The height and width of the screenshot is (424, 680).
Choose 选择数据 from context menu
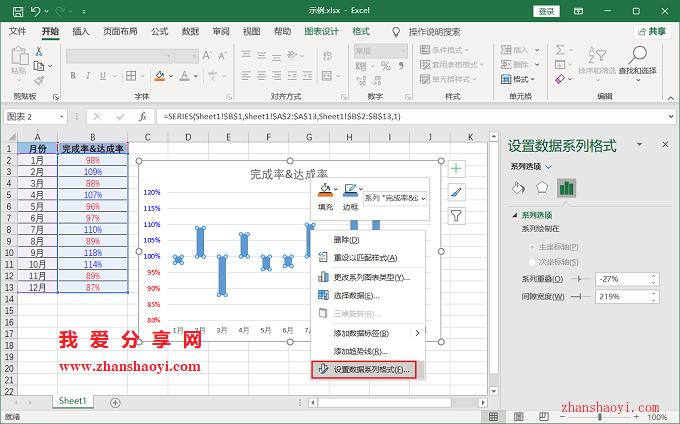368,296
